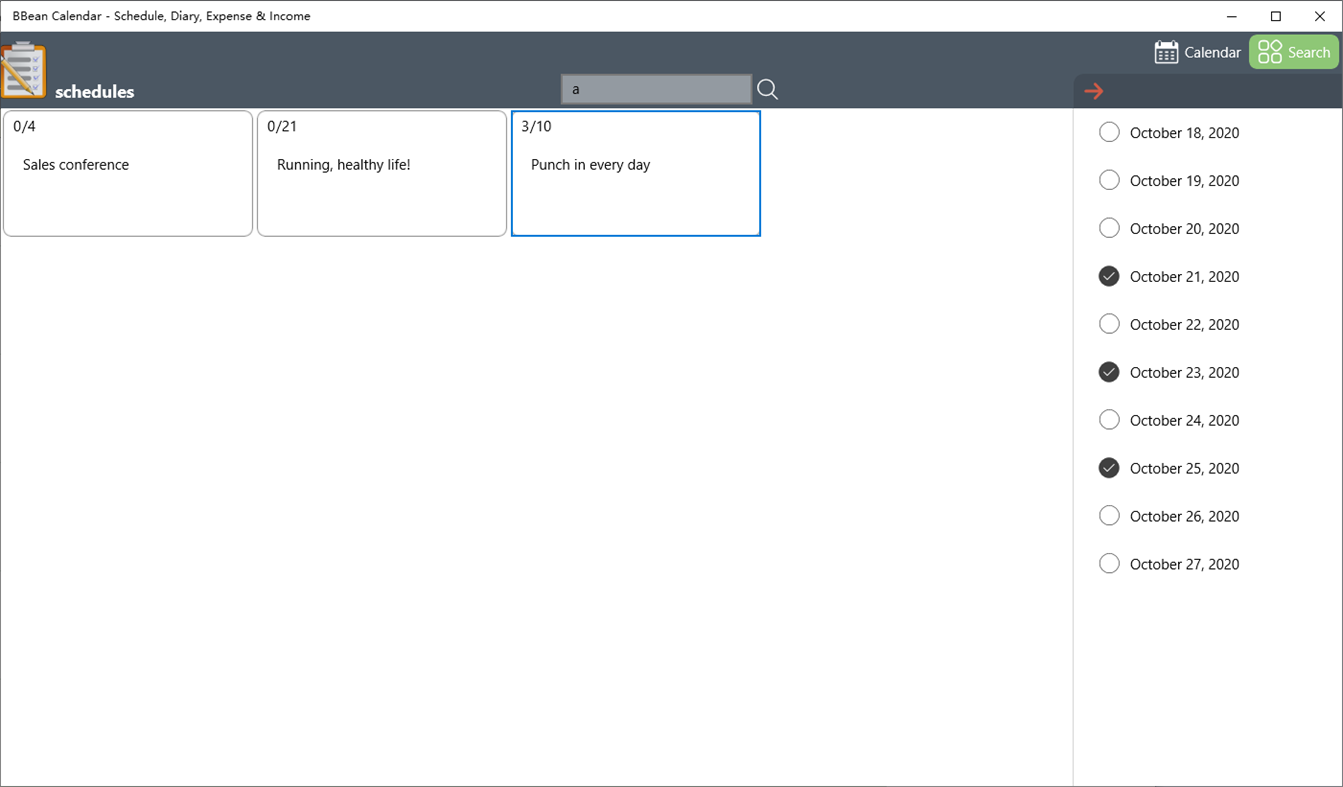Click inside the search input field
Viewport: 1343px width, 787px height.
(x=655, y=89)
